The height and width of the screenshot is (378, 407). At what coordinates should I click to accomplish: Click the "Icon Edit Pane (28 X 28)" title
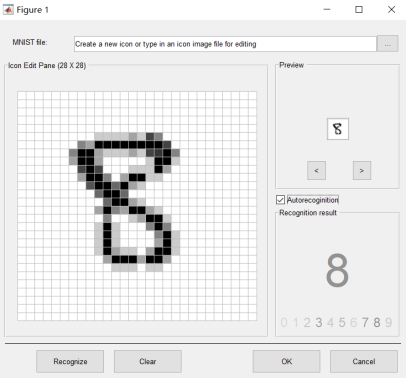(x=47, y=65)
